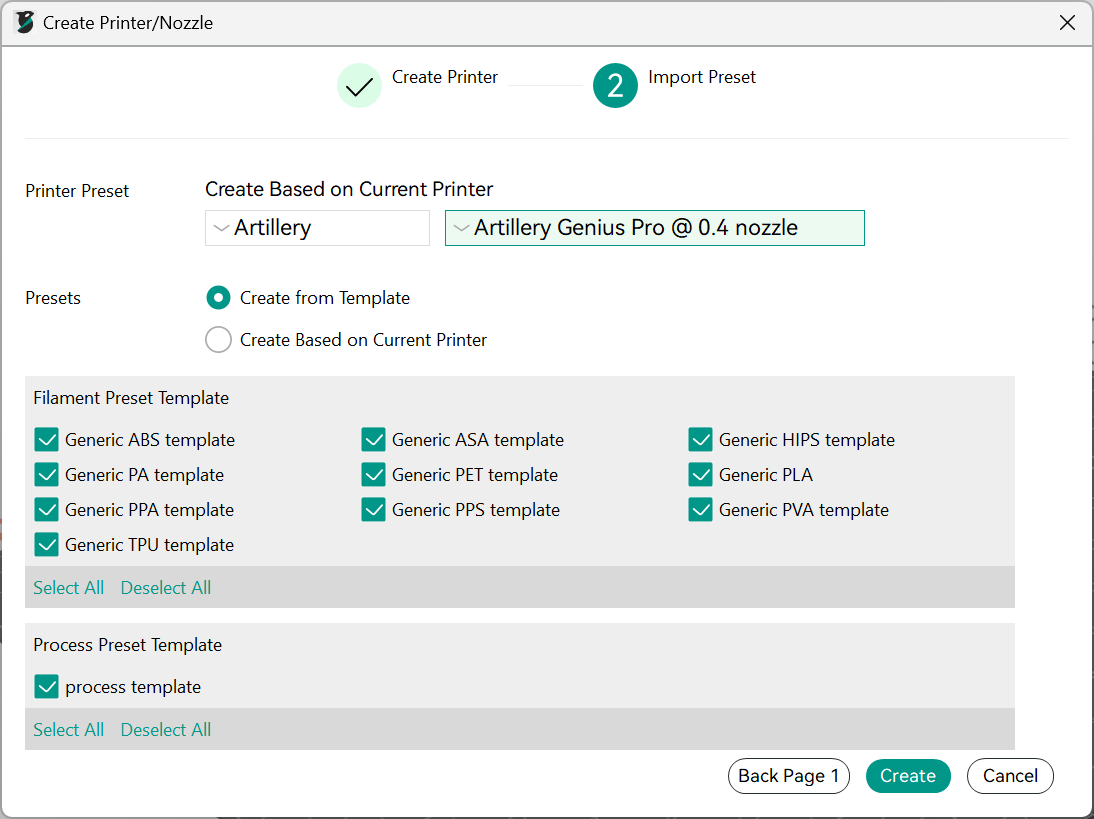
Task: Uncheck Generic HIPS template
Action: [x=700, y=439]
